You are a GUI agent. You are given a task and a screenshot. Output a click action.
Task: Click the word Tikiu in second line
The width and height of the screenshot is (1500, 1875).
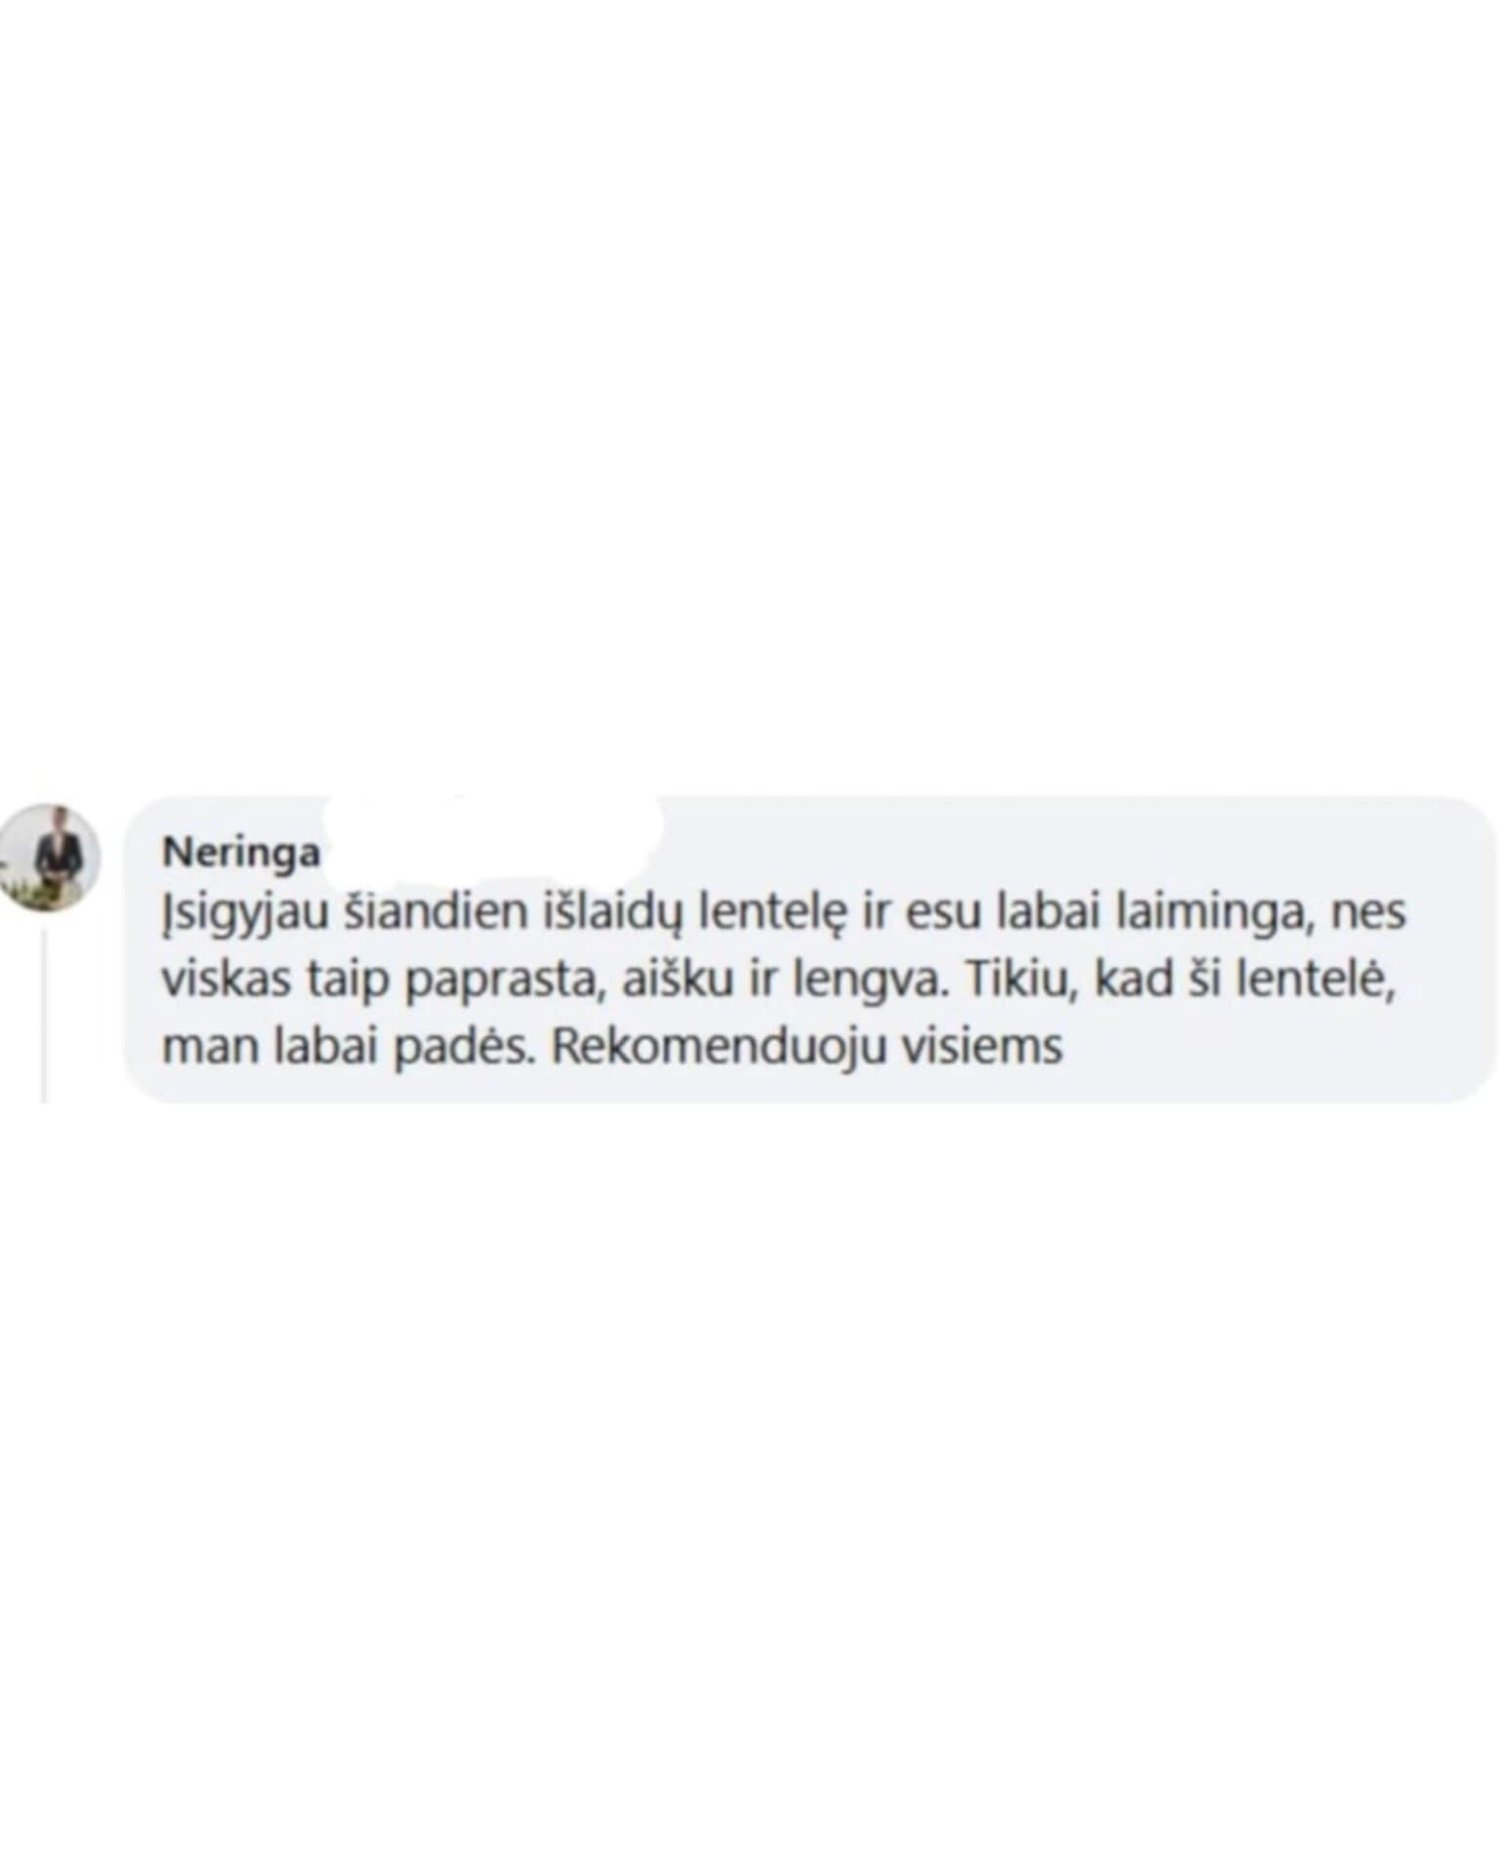(1020, 981)
